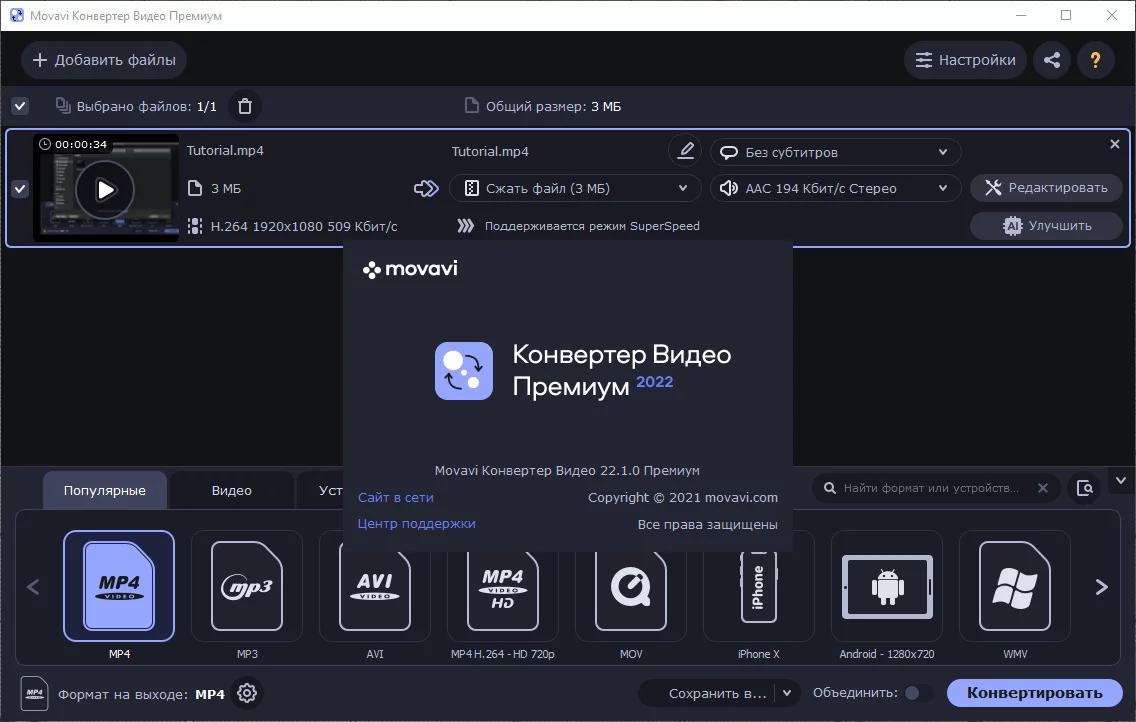This screenshot has width=1136, height=722.
Task: Open the subtitles dropdown
Action: [x=836, y=152]
